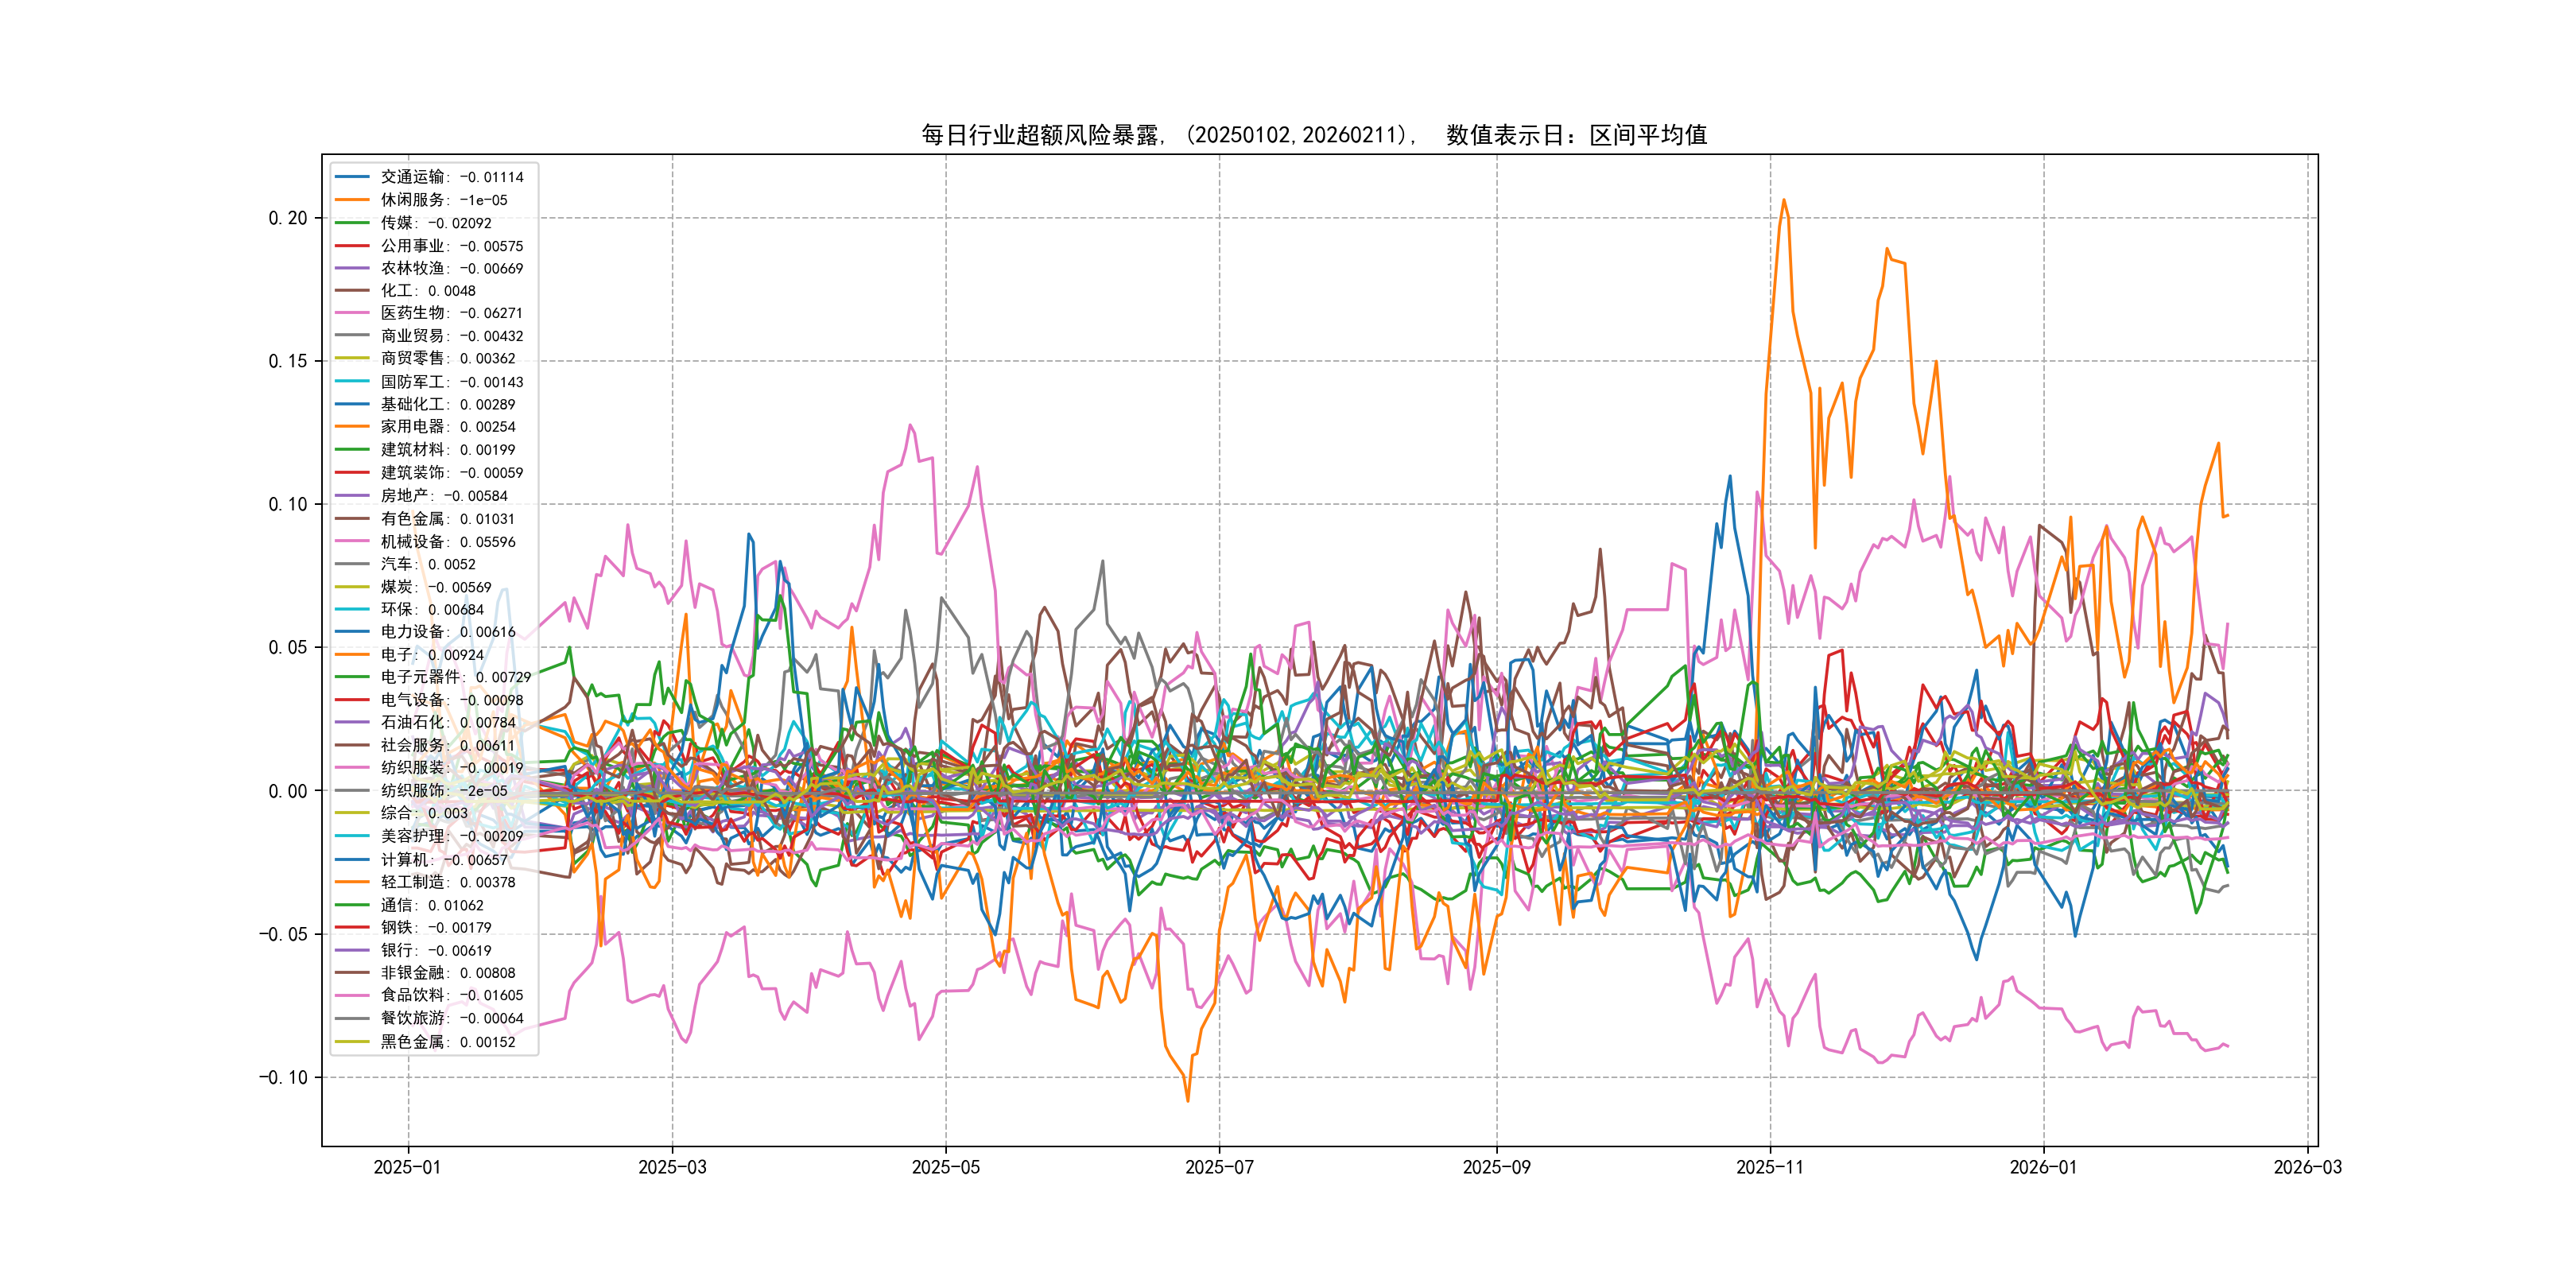The height and width of the screenshot is (1288, 2576).
Task: Select the 有色金属 legend entry
Action: point(447,518)
